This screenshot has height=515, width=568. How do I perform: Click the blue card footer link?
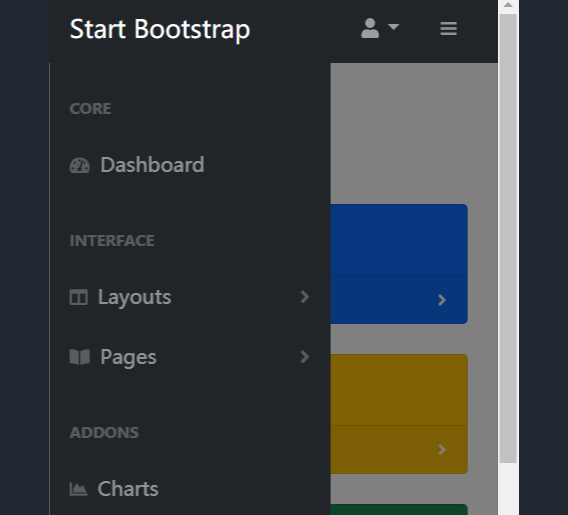coord(399,300)
